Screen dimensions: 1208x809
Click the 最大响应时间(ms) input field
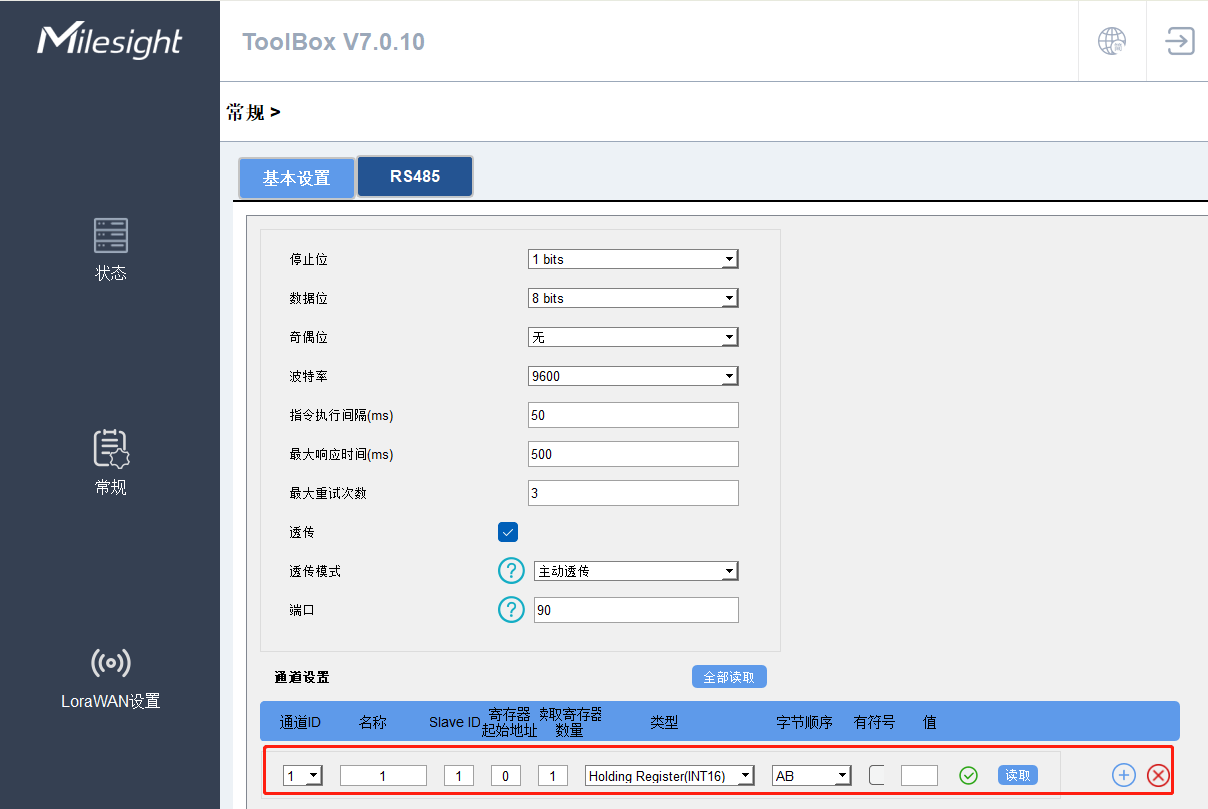pyautogui.click(x=633, y=454)
